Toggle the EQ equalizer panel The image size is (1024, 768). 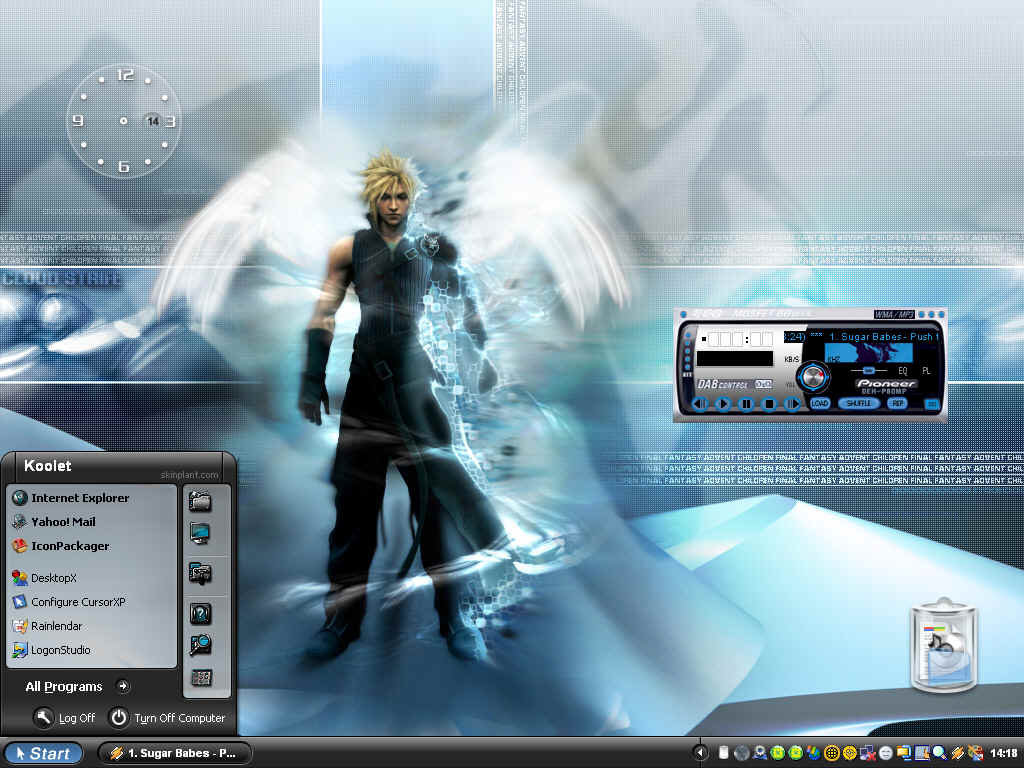tap(903, 371)
